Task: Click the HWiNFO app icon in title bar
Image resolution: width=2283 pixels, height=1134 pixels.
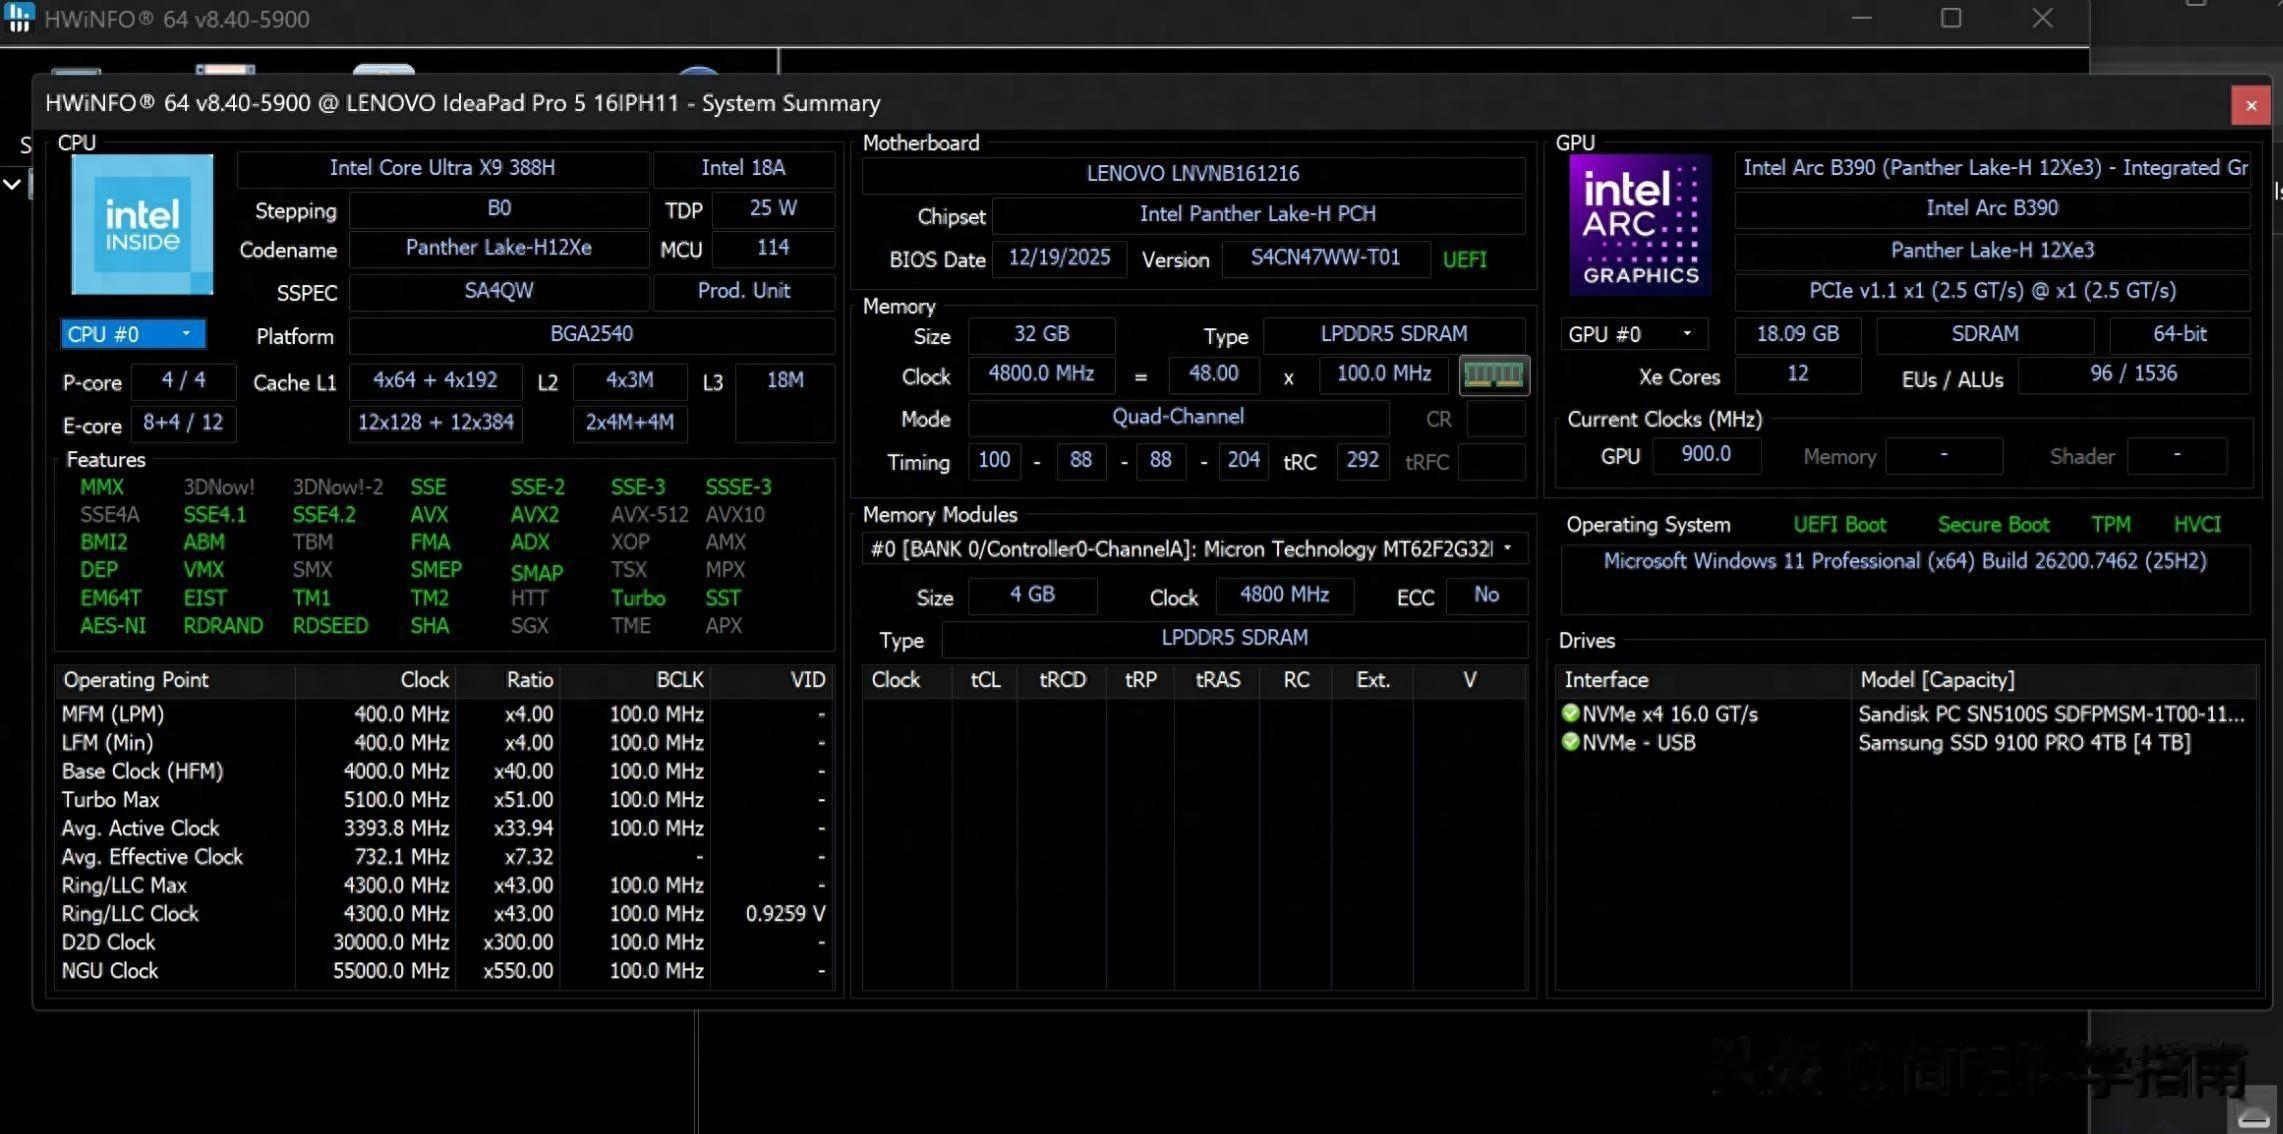Action: coord(19,17)
